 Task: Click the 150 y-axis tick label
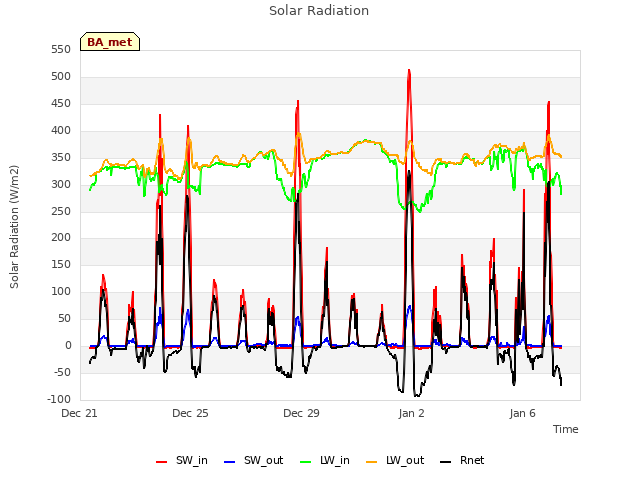tap(61, 264)
